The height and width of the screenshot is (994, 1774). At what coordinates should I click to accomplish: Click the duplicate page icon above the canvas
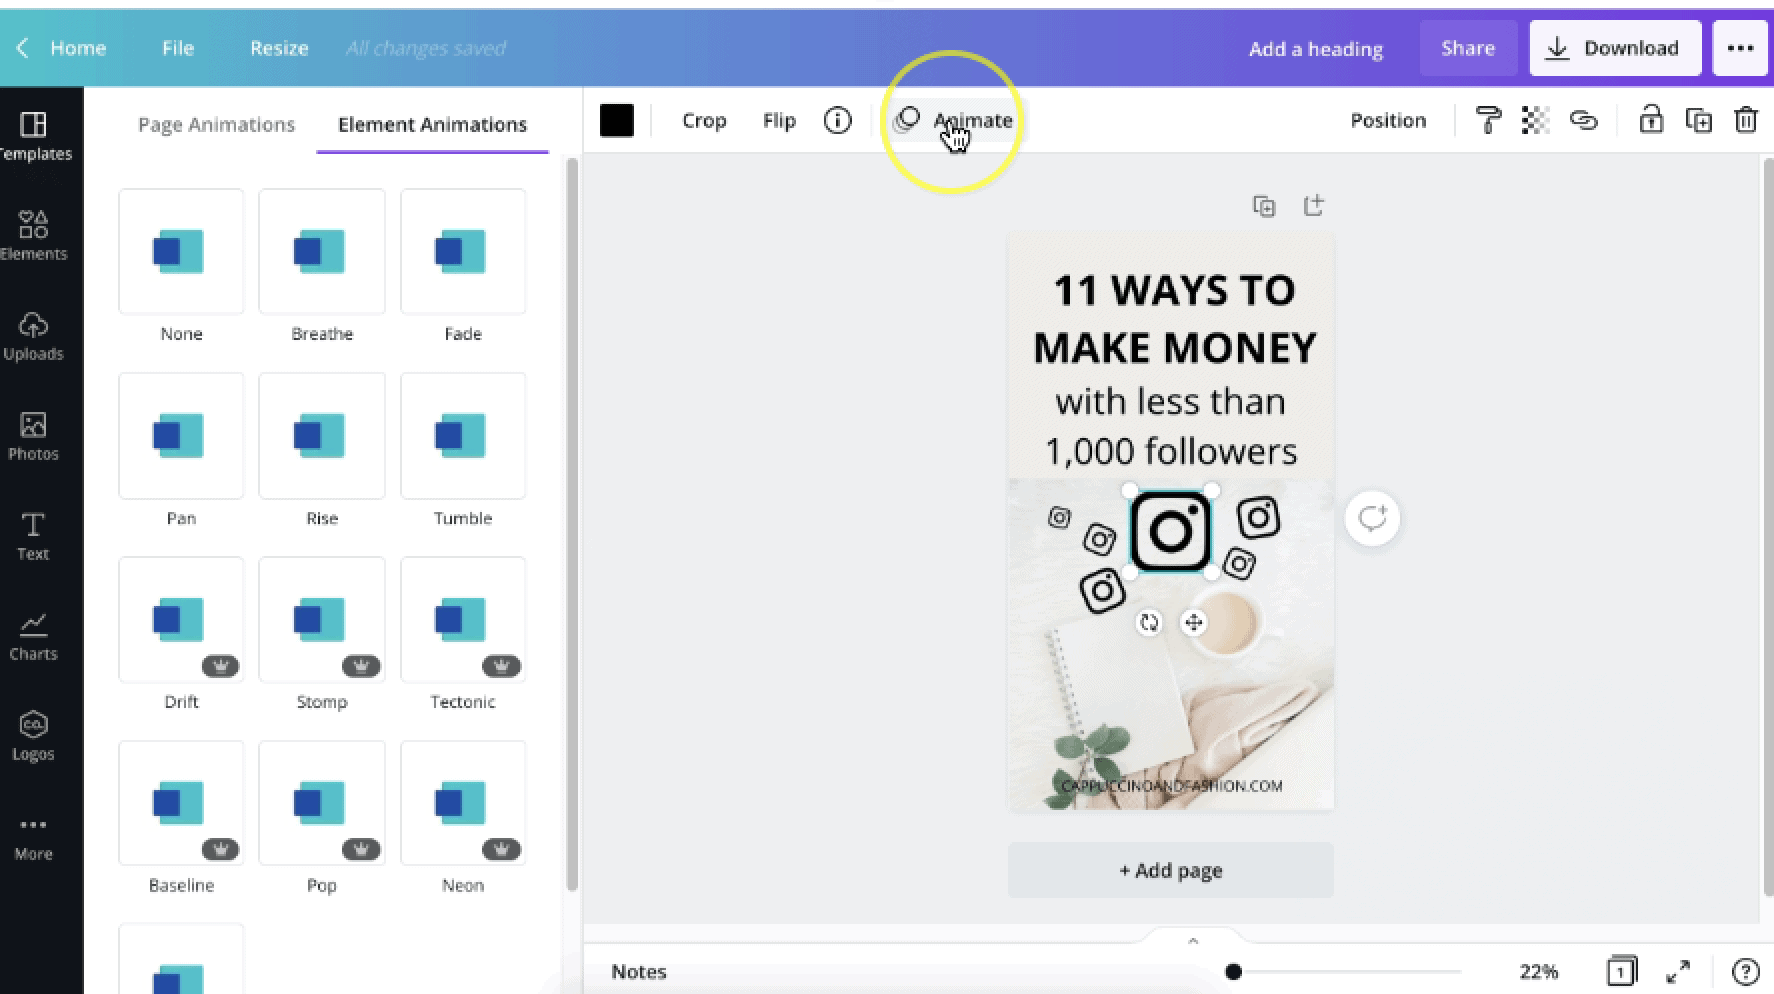[1264, 206]
